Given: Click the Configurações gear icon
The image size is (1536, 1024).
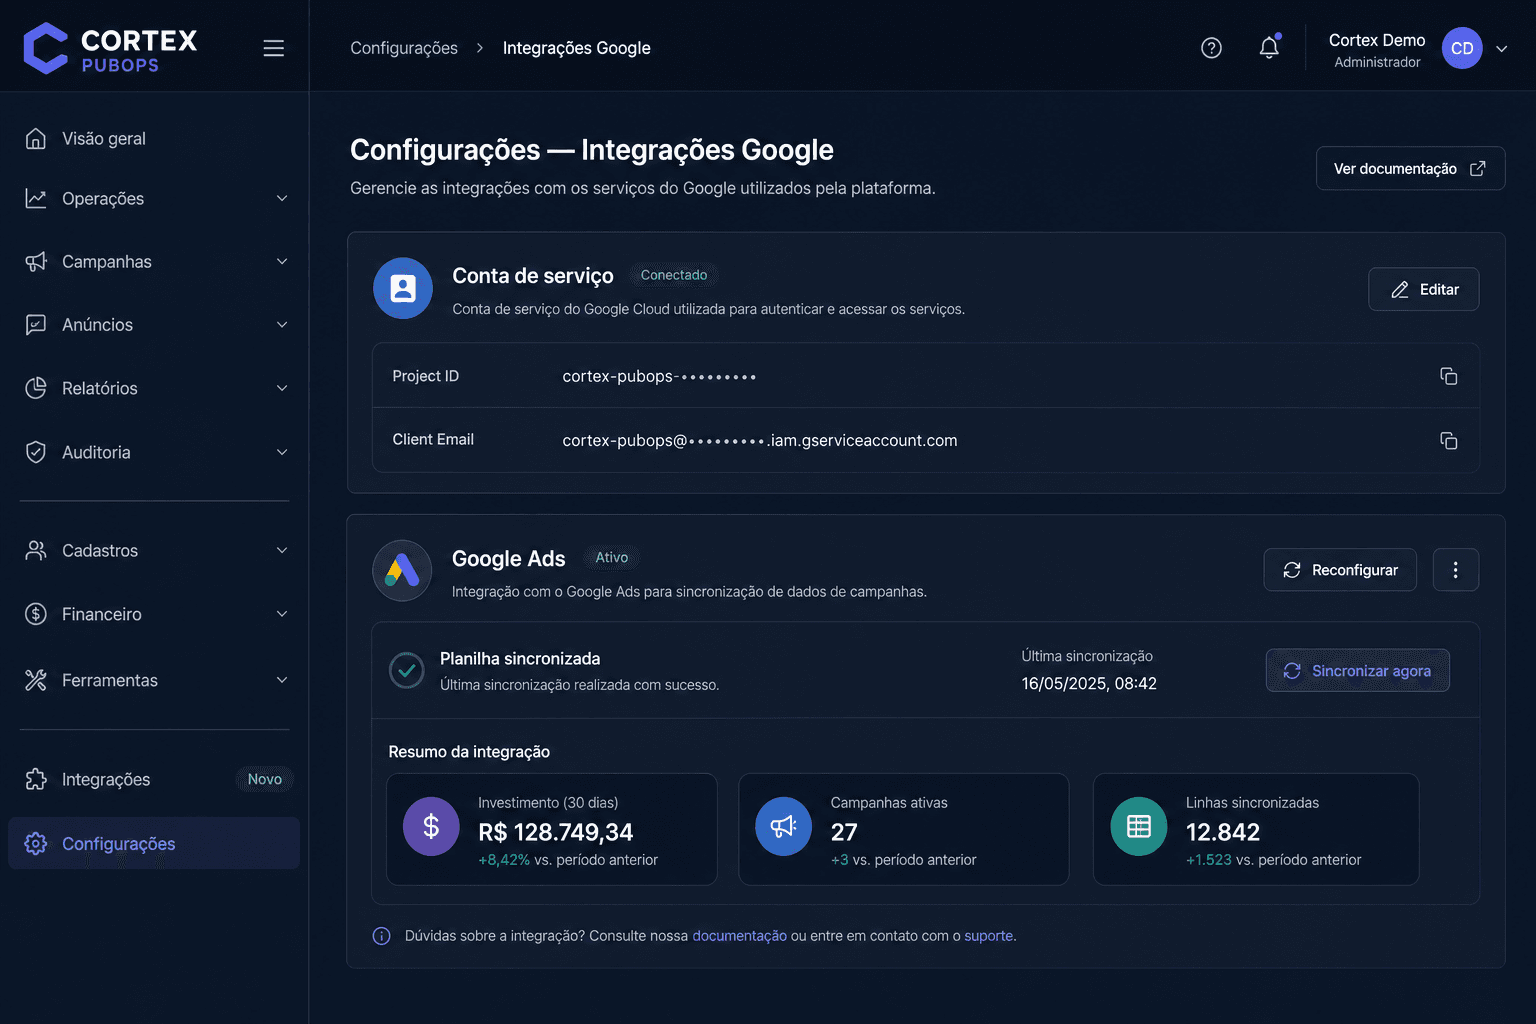Looking at the screenshot, I should [36, 843].
